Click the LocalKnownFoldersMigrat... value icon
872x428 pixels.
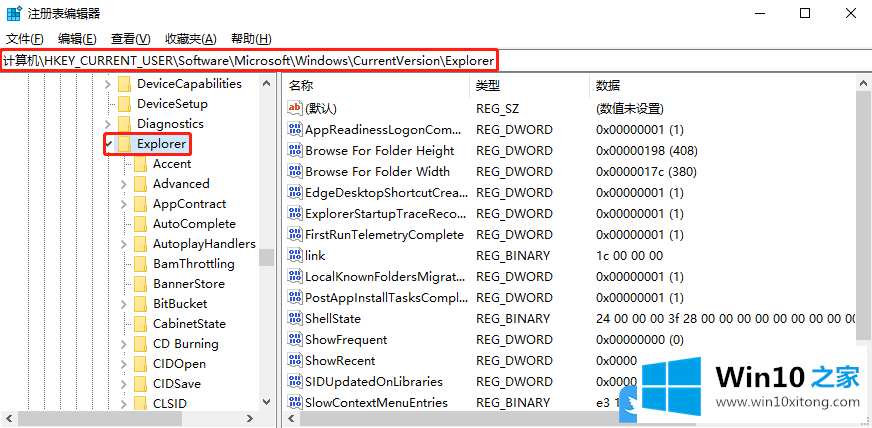pyautogui.click(x=295, y=276)
